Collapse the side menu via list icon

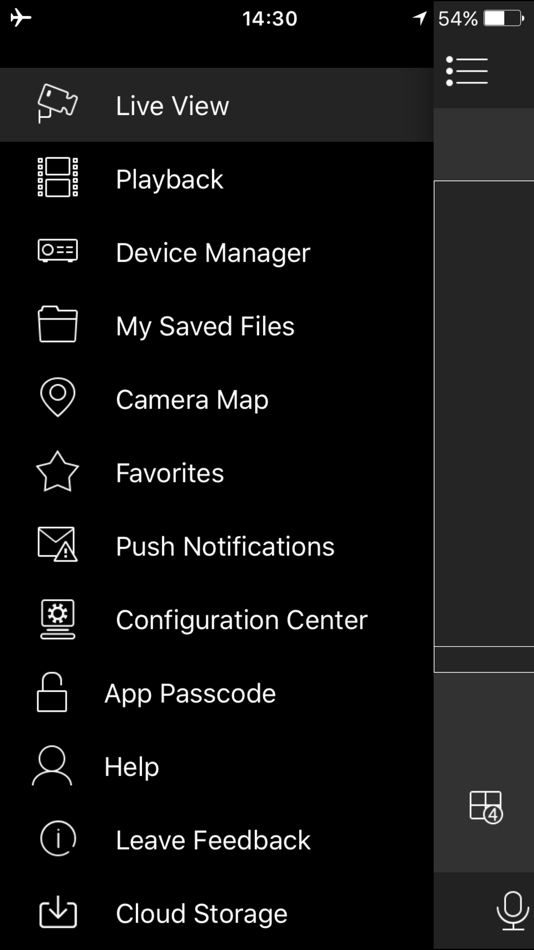pyautogui.click(x=467, y=71)
